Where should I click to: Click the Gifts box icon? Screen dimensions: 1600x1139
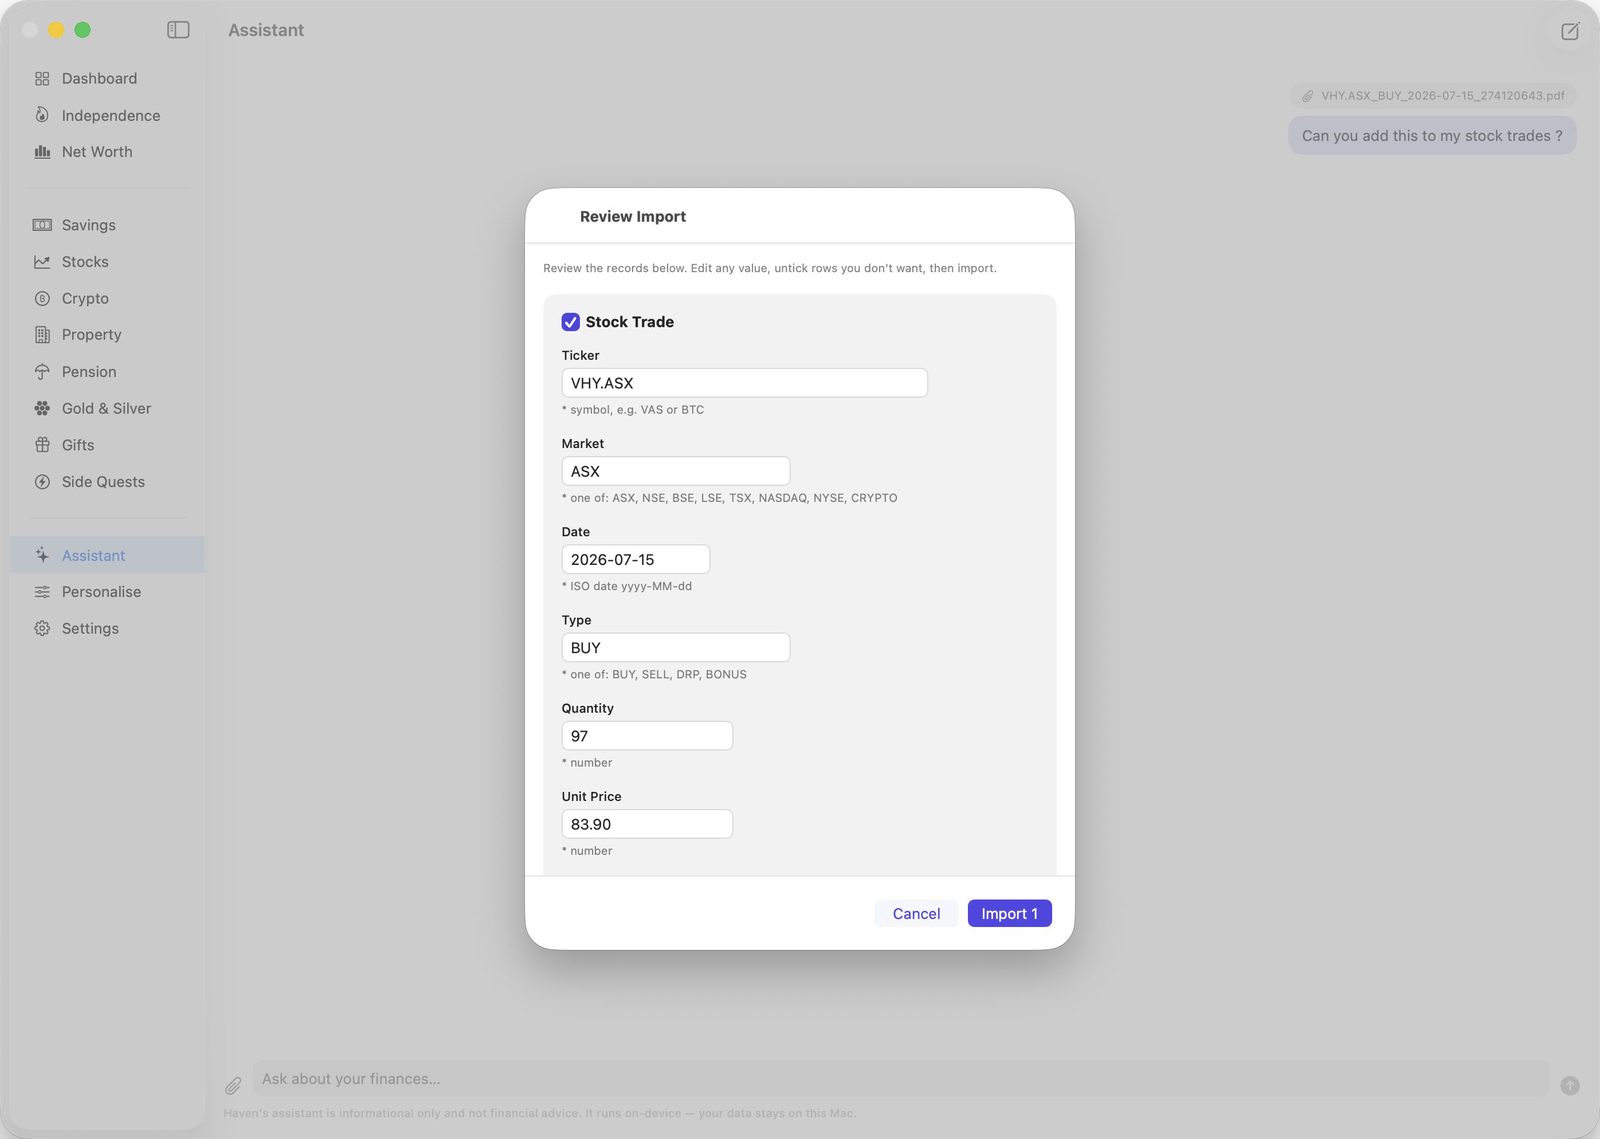point(42,445)
